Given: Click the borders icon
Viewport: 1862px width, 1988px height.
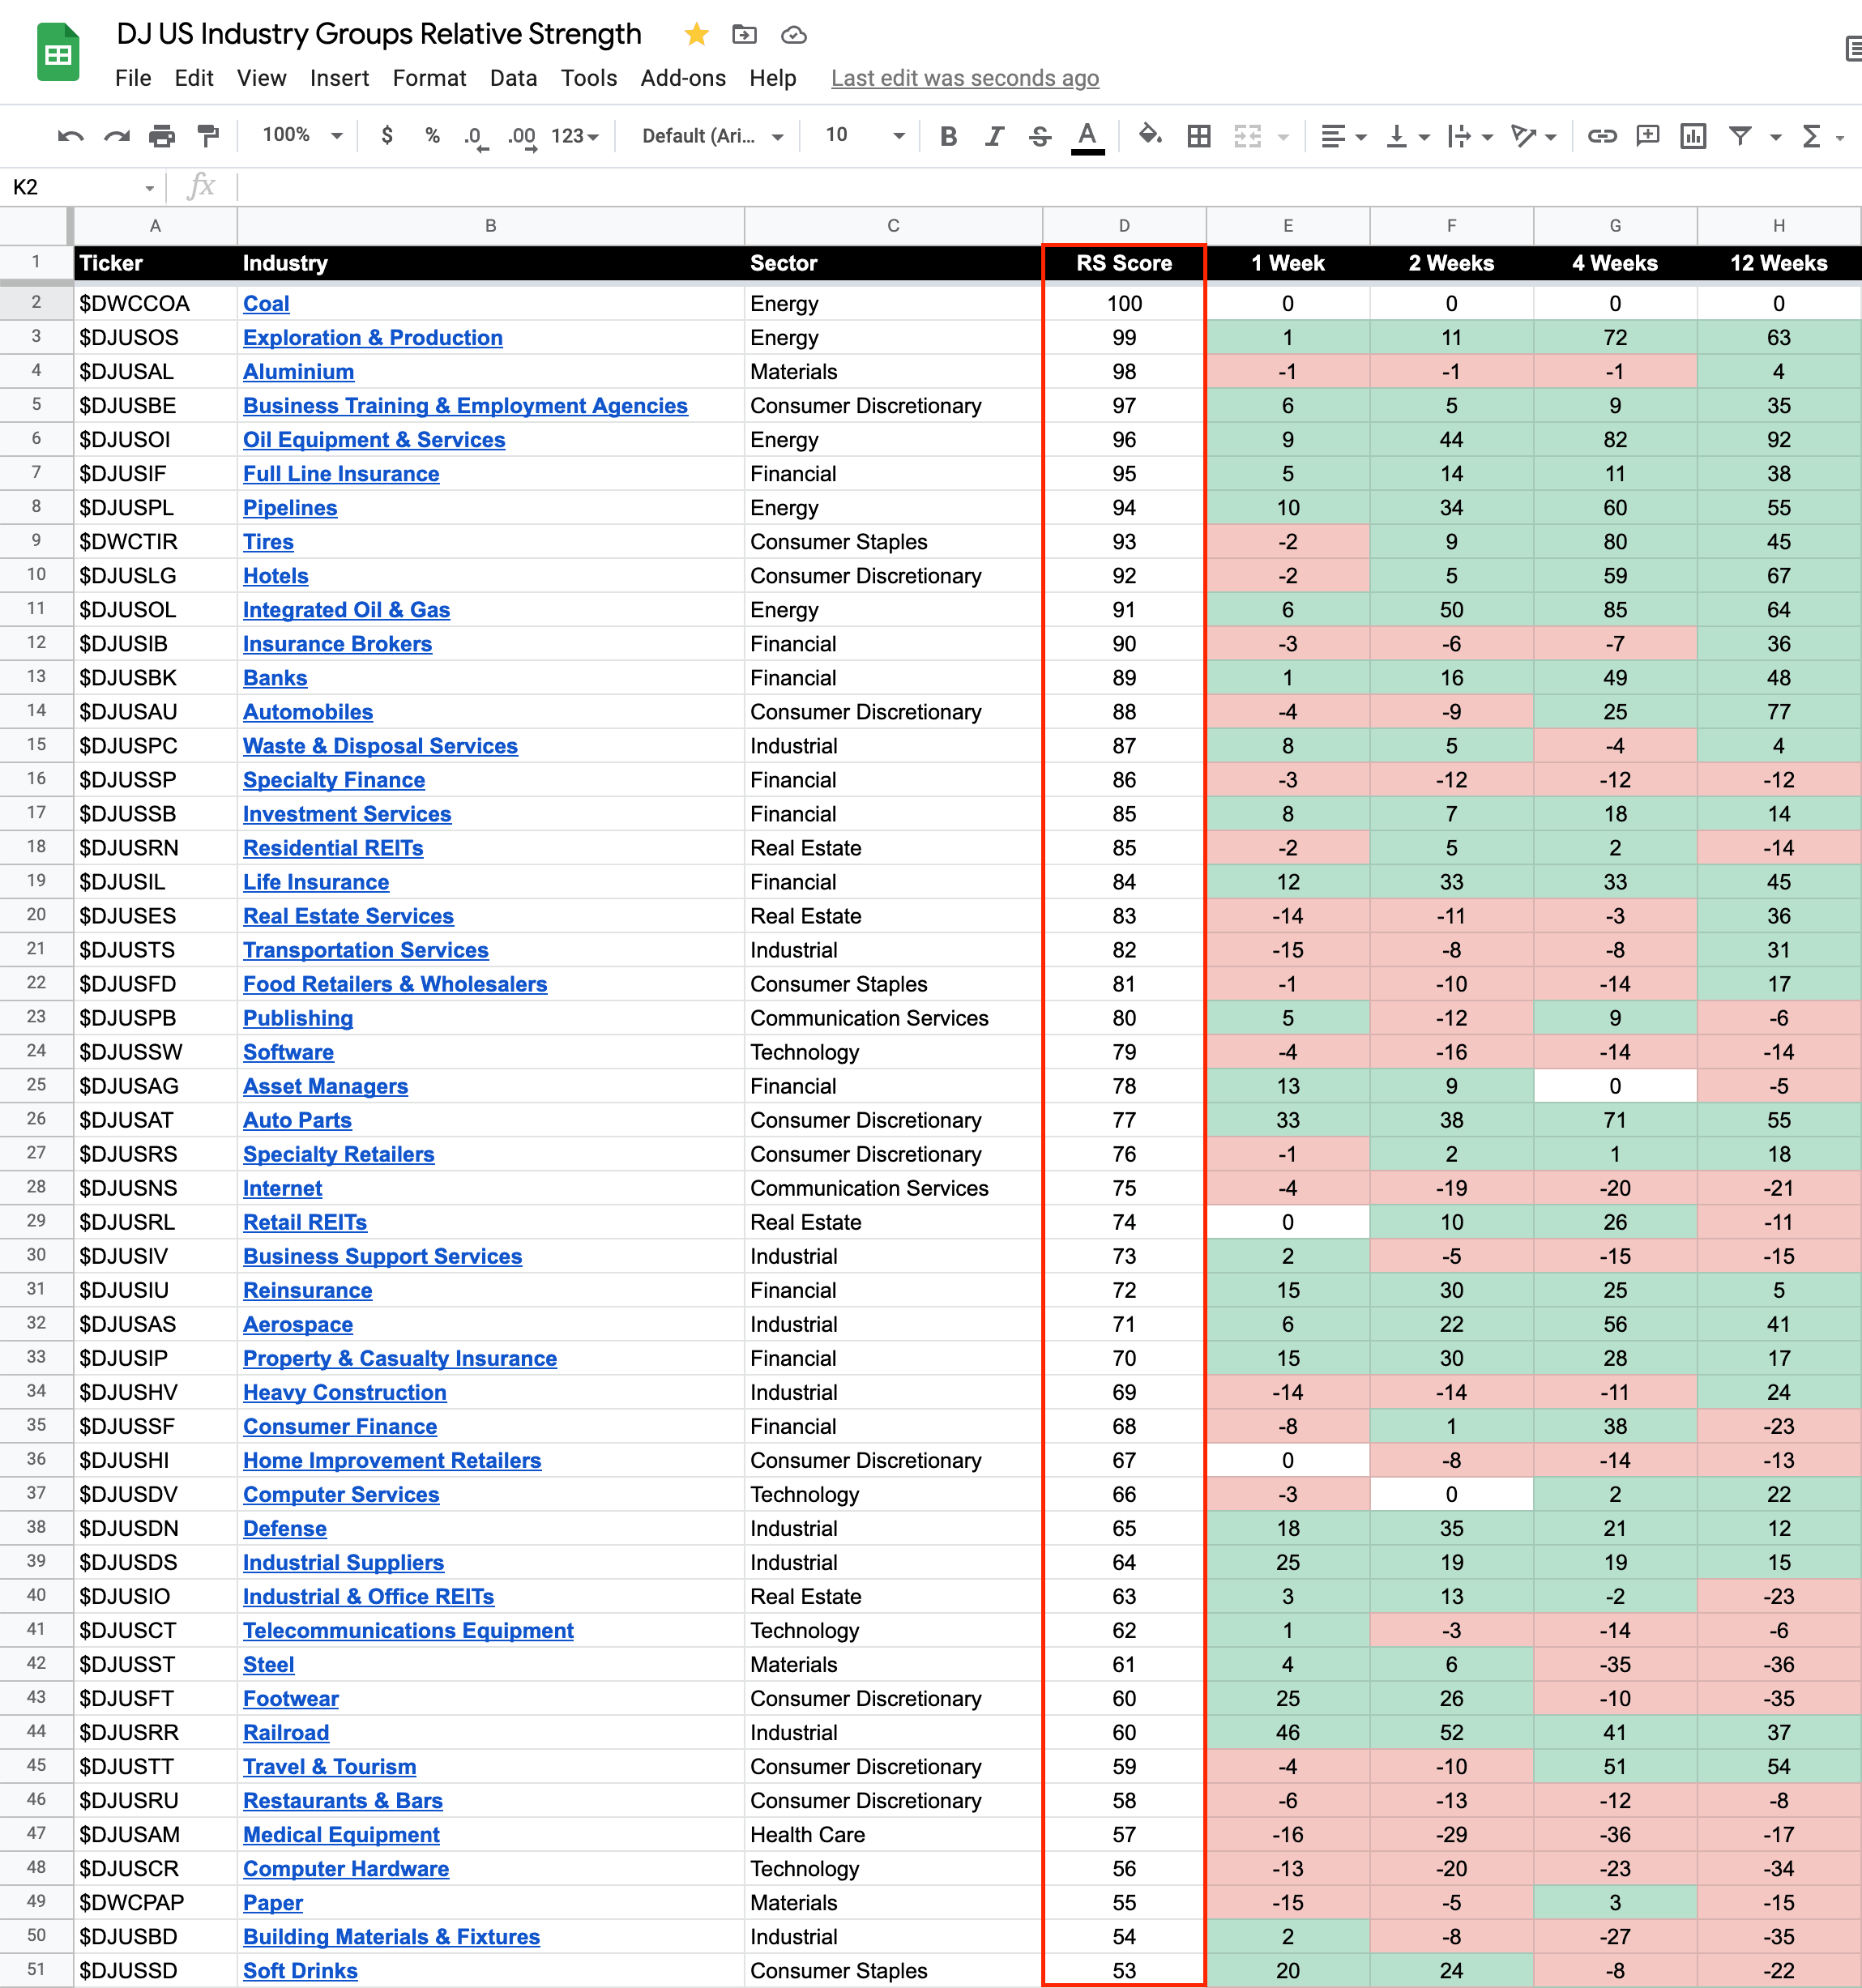Looking at the screenshot, I should tap(1199, 136).
